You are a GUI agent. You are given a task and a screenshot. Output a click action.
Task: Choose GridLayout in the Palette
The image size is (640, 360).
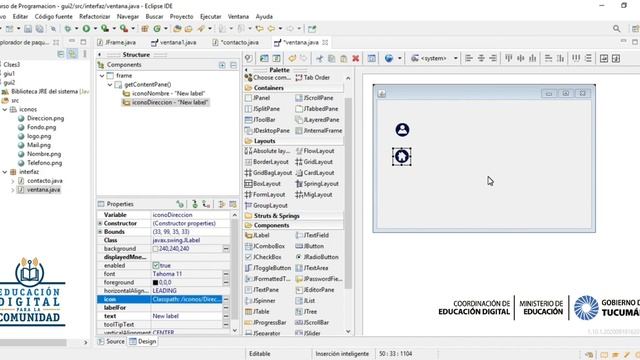pos(314,162)
